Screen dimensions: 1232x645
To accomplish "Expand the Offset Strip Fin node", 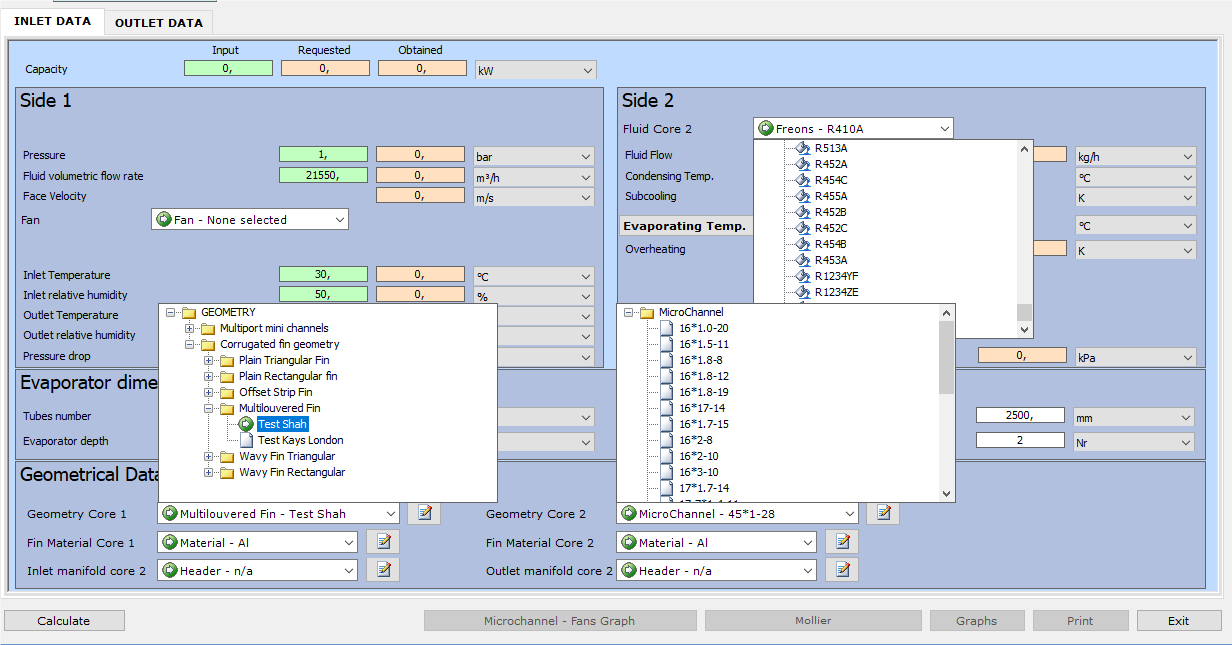I will coord(209,392).
